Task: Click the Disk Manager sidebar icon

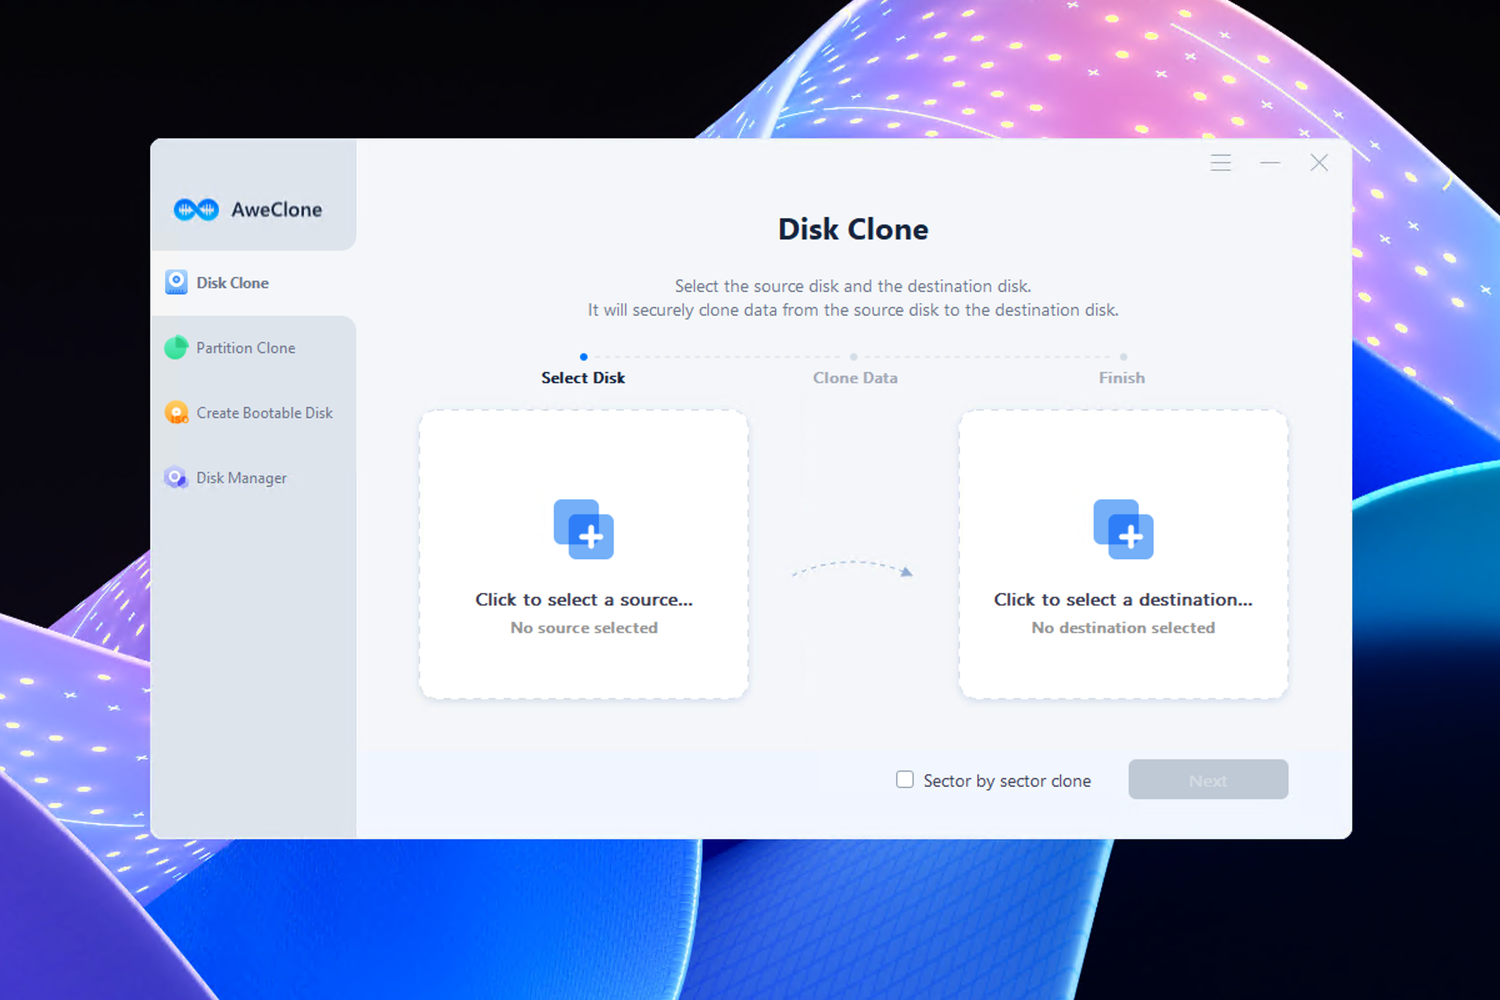Action: point(176,477)
